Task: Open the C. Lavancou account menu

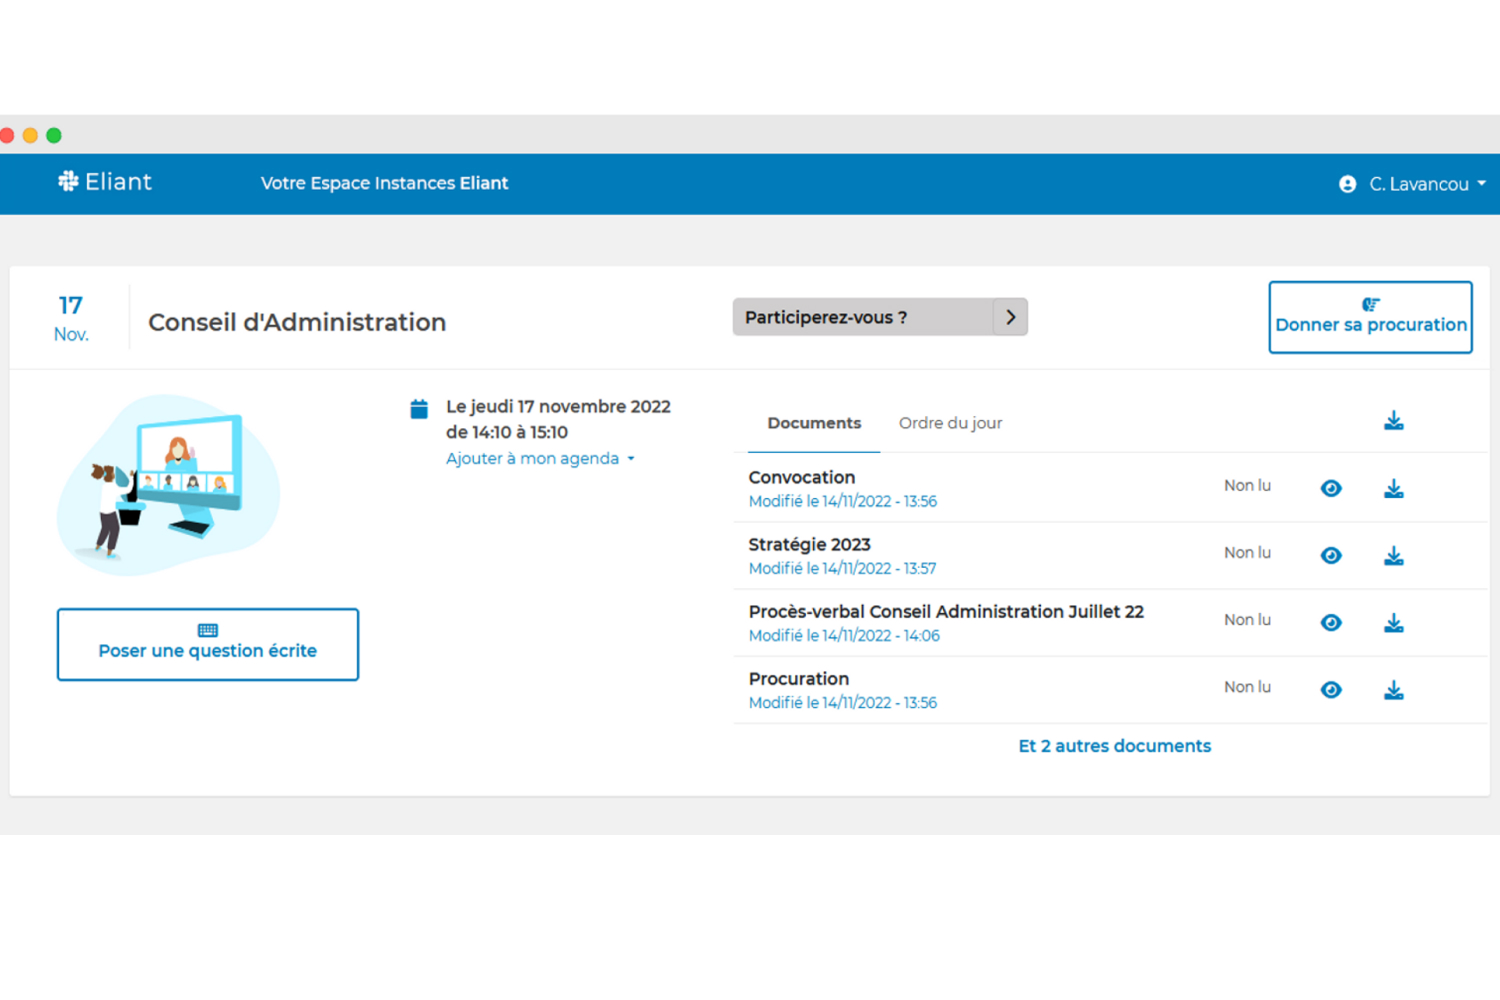Action: tap(1426, 184)
